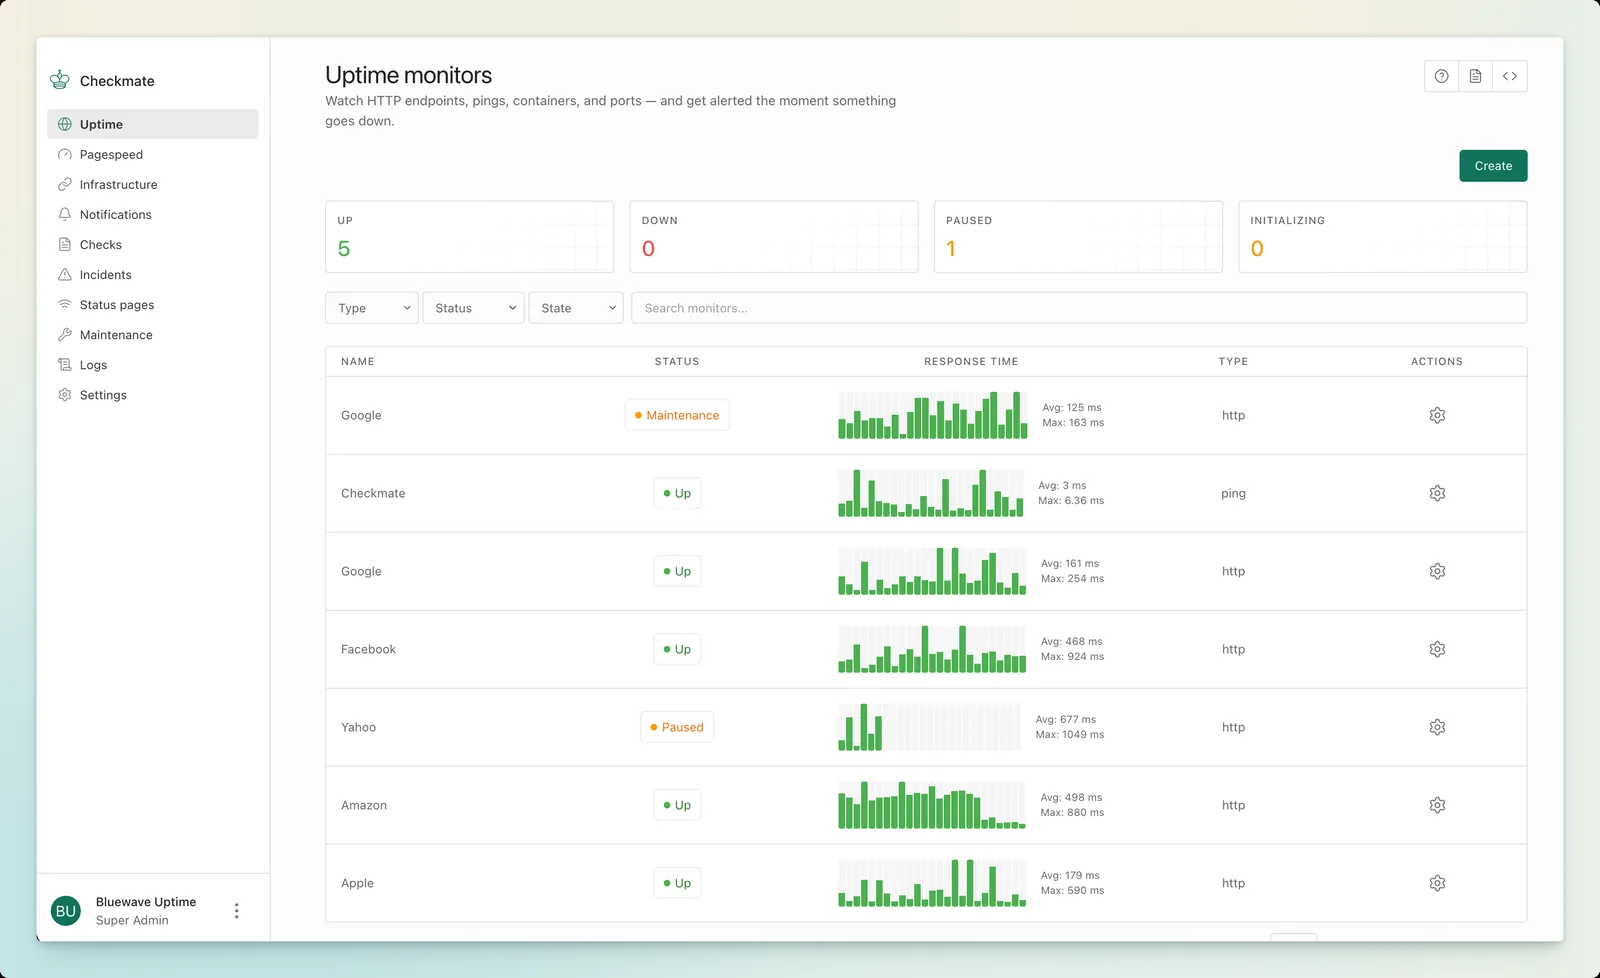Click the Create button
The width and height of the screenshot is (1600, 978).
(1493, 166)
